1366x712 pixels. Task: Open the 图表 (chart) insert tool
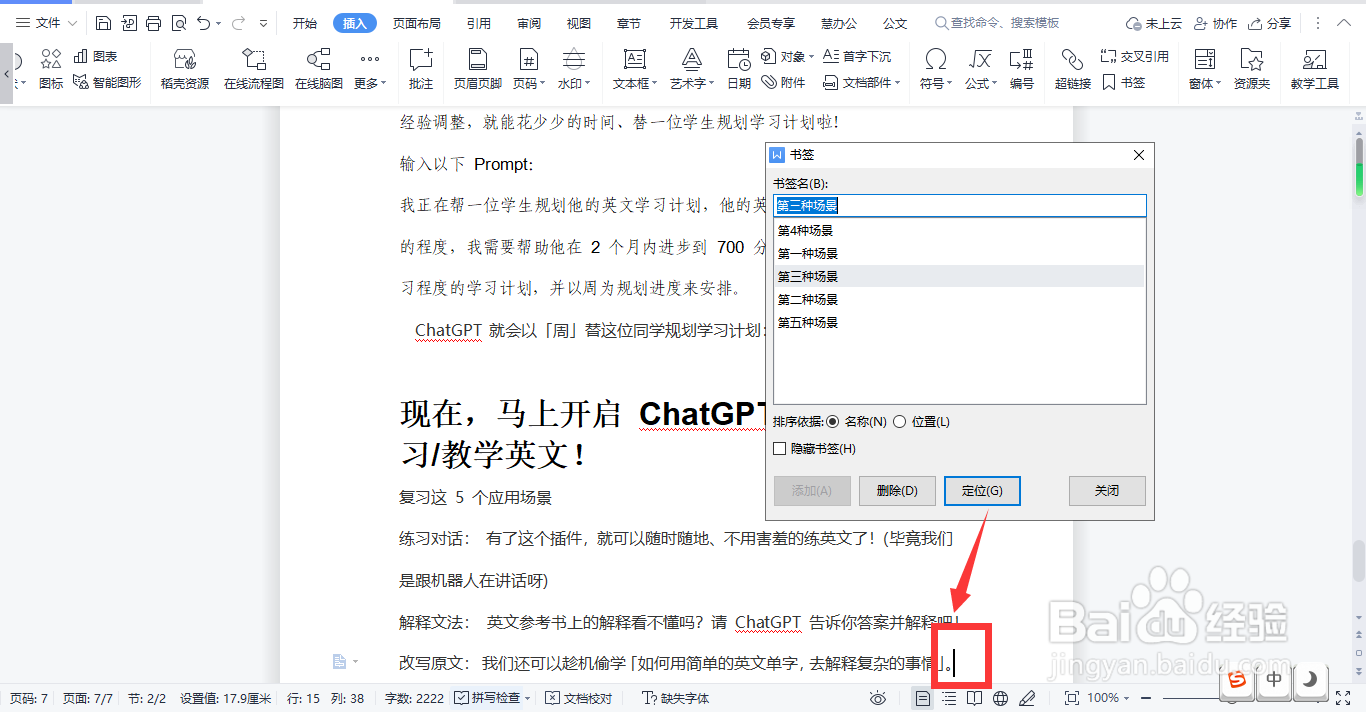point(96,57)
